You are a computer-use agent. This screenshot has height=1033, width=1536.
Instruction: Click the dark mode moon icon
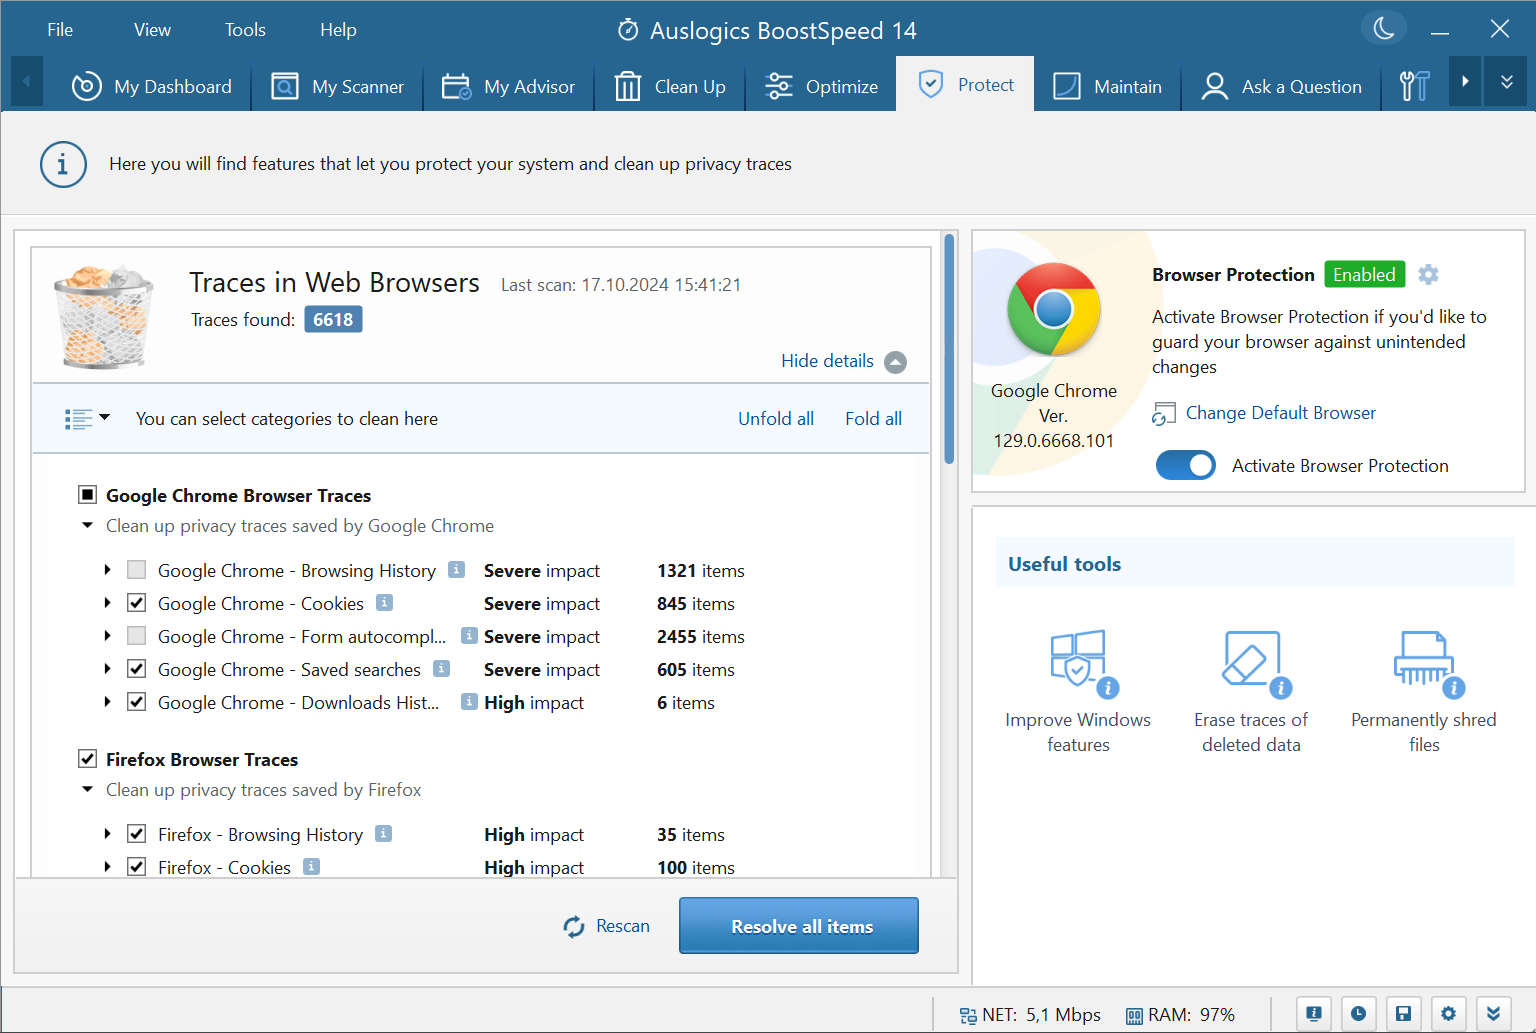tap(1383, 28)
